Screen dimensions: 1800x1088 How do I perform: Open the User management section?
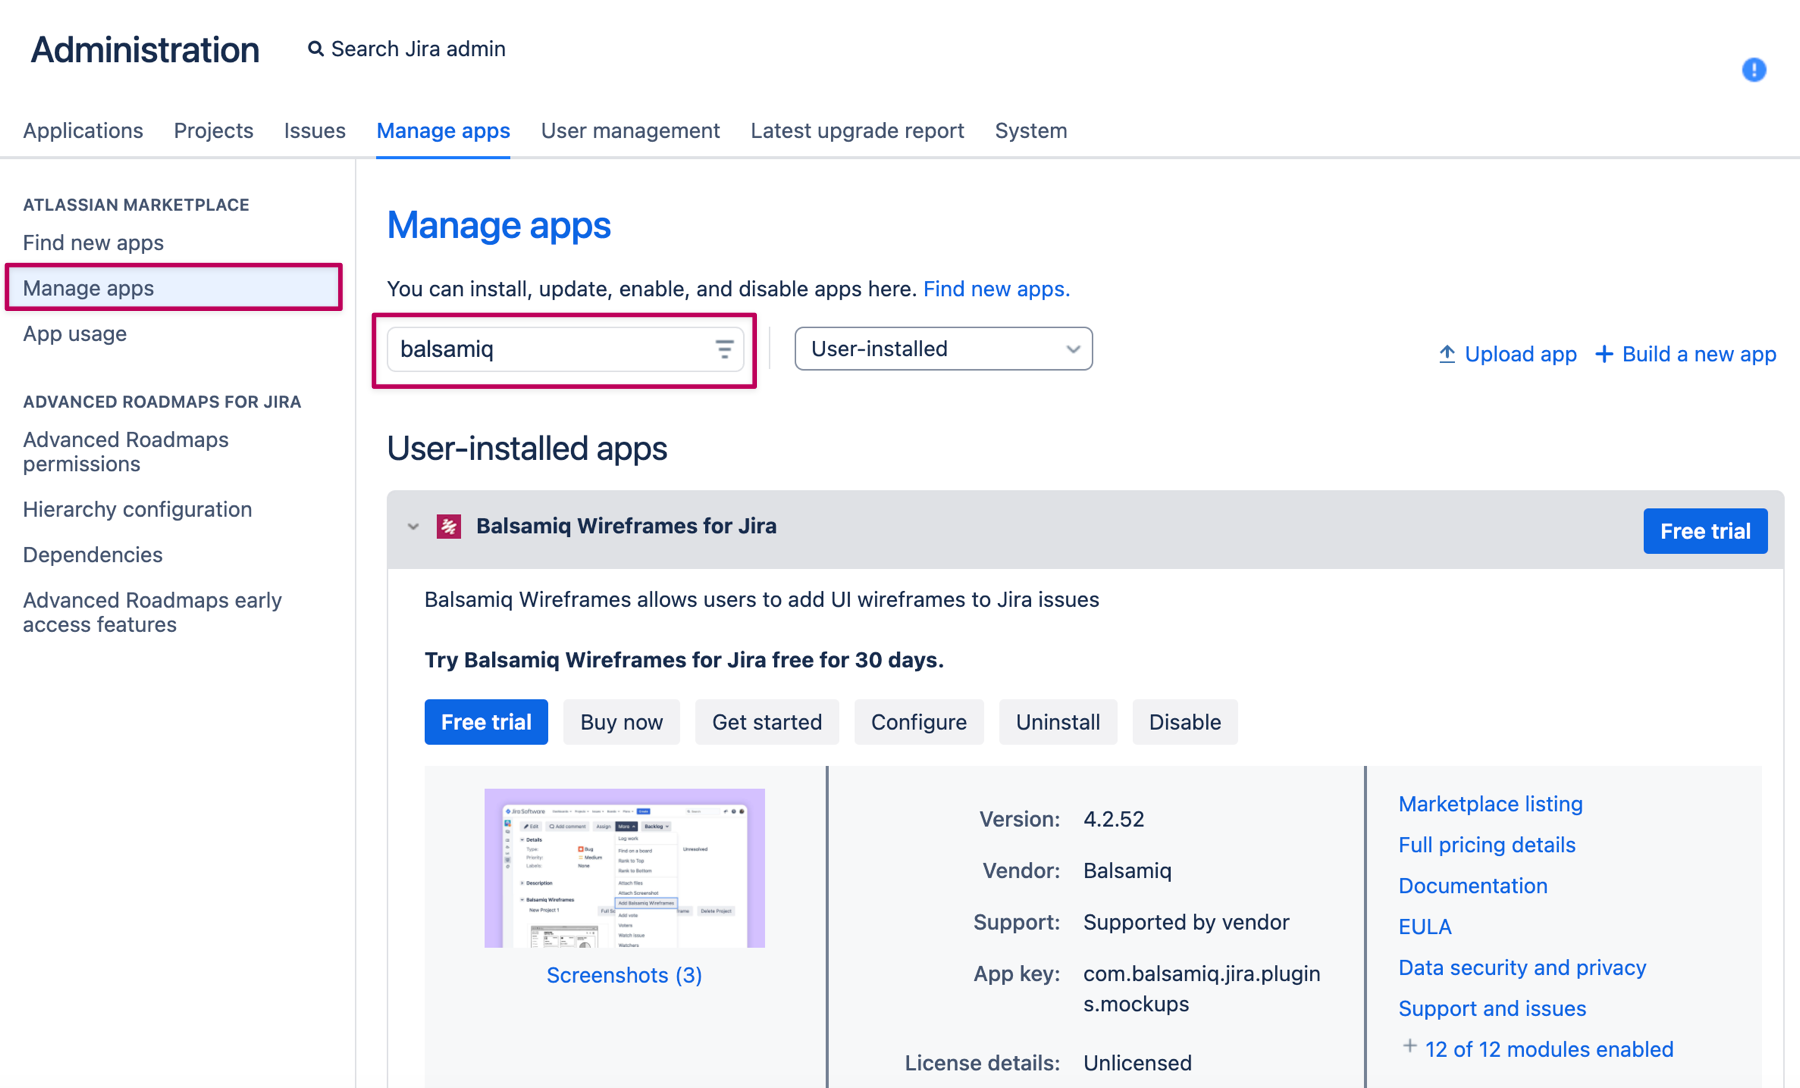coord(630,130)
